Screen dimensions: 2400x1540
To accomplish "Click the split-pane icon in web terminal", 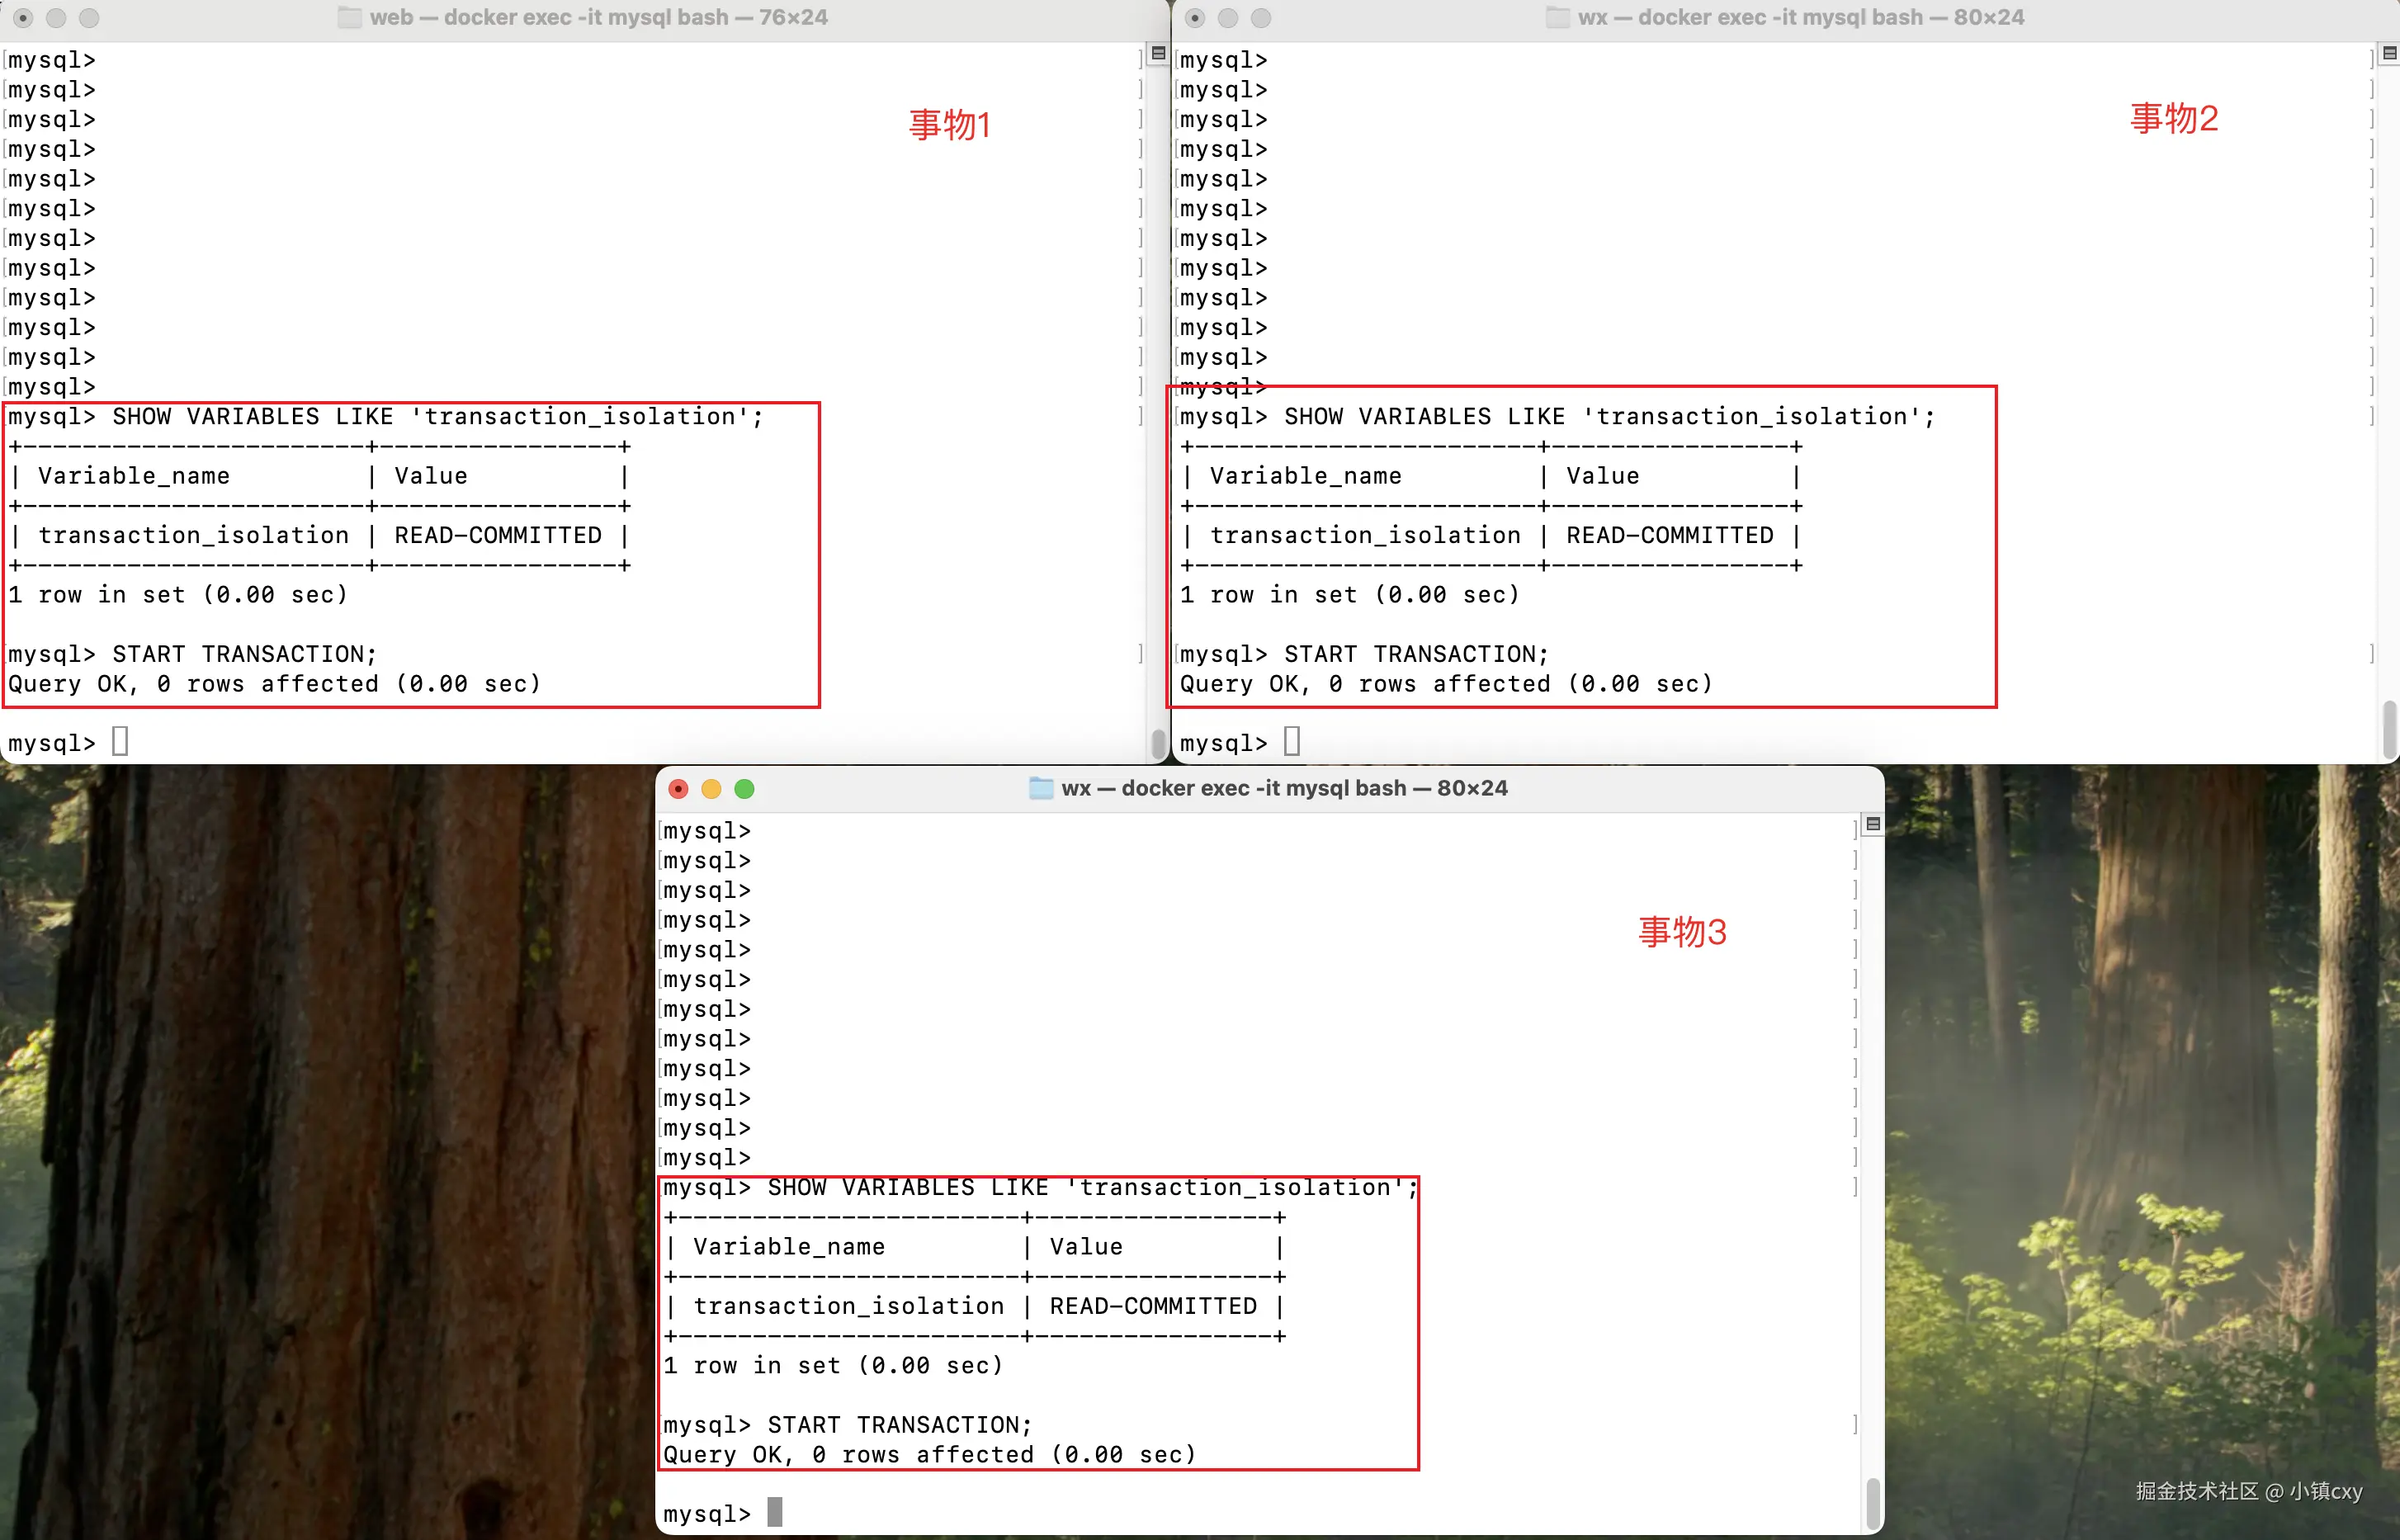I will coord(1158,53).
